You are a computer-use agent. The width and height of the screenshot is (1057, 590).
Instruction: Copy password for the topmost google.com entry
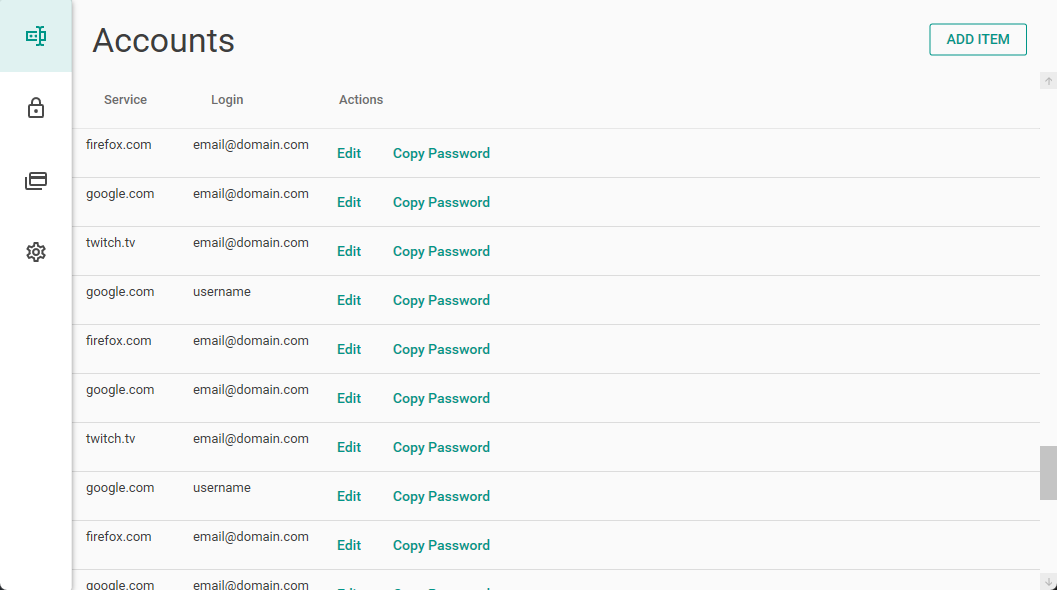441,203
